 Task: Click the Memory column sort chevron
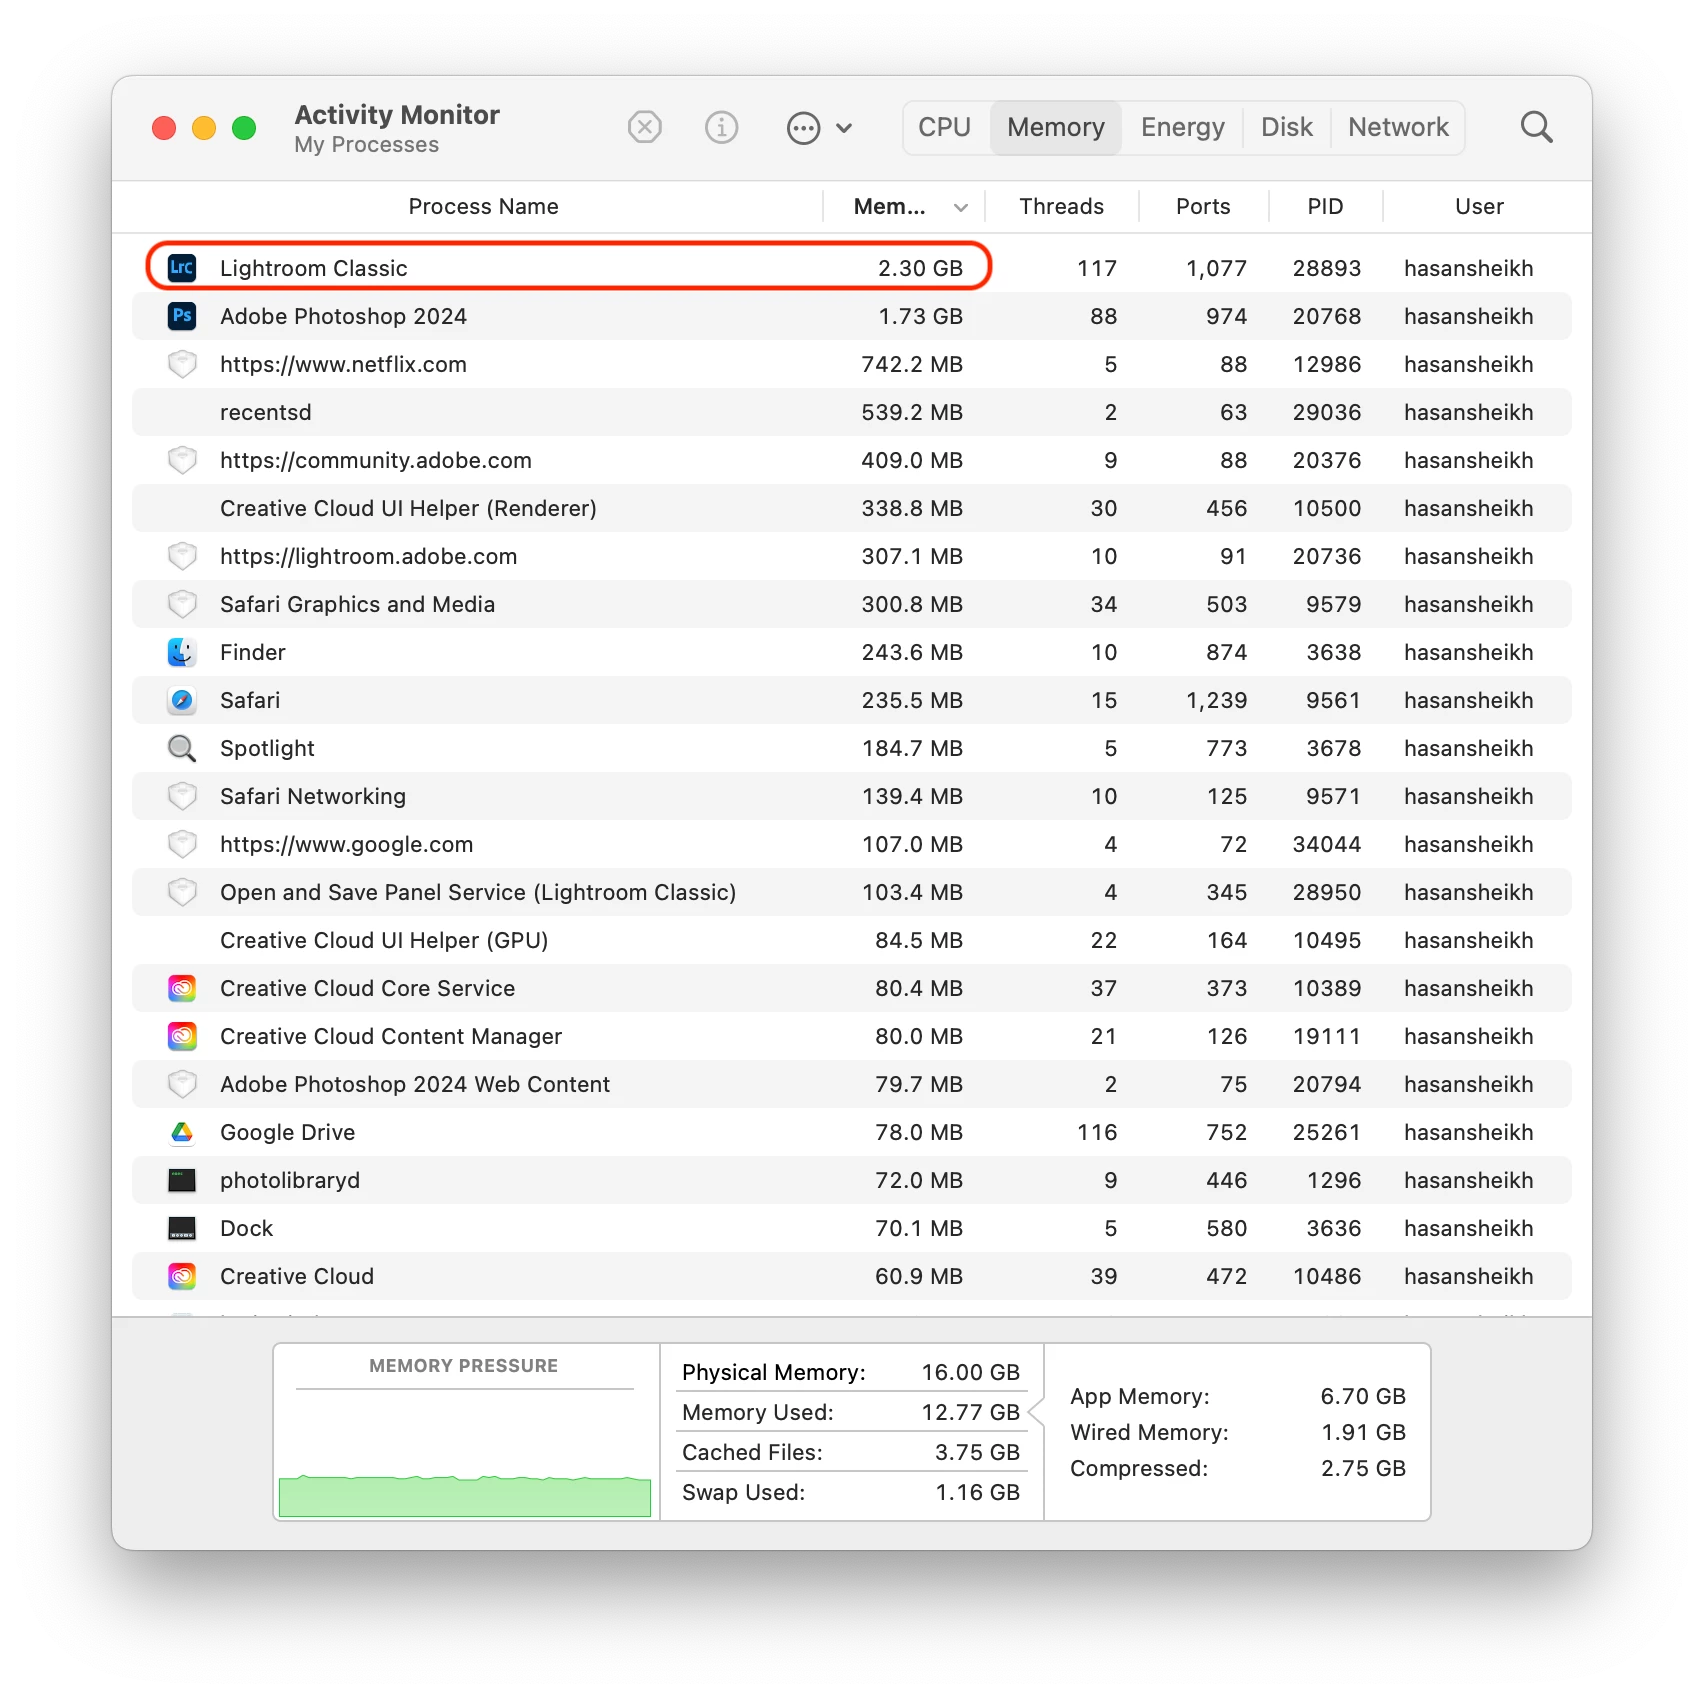pyautogui.click(x=960, y=207)
